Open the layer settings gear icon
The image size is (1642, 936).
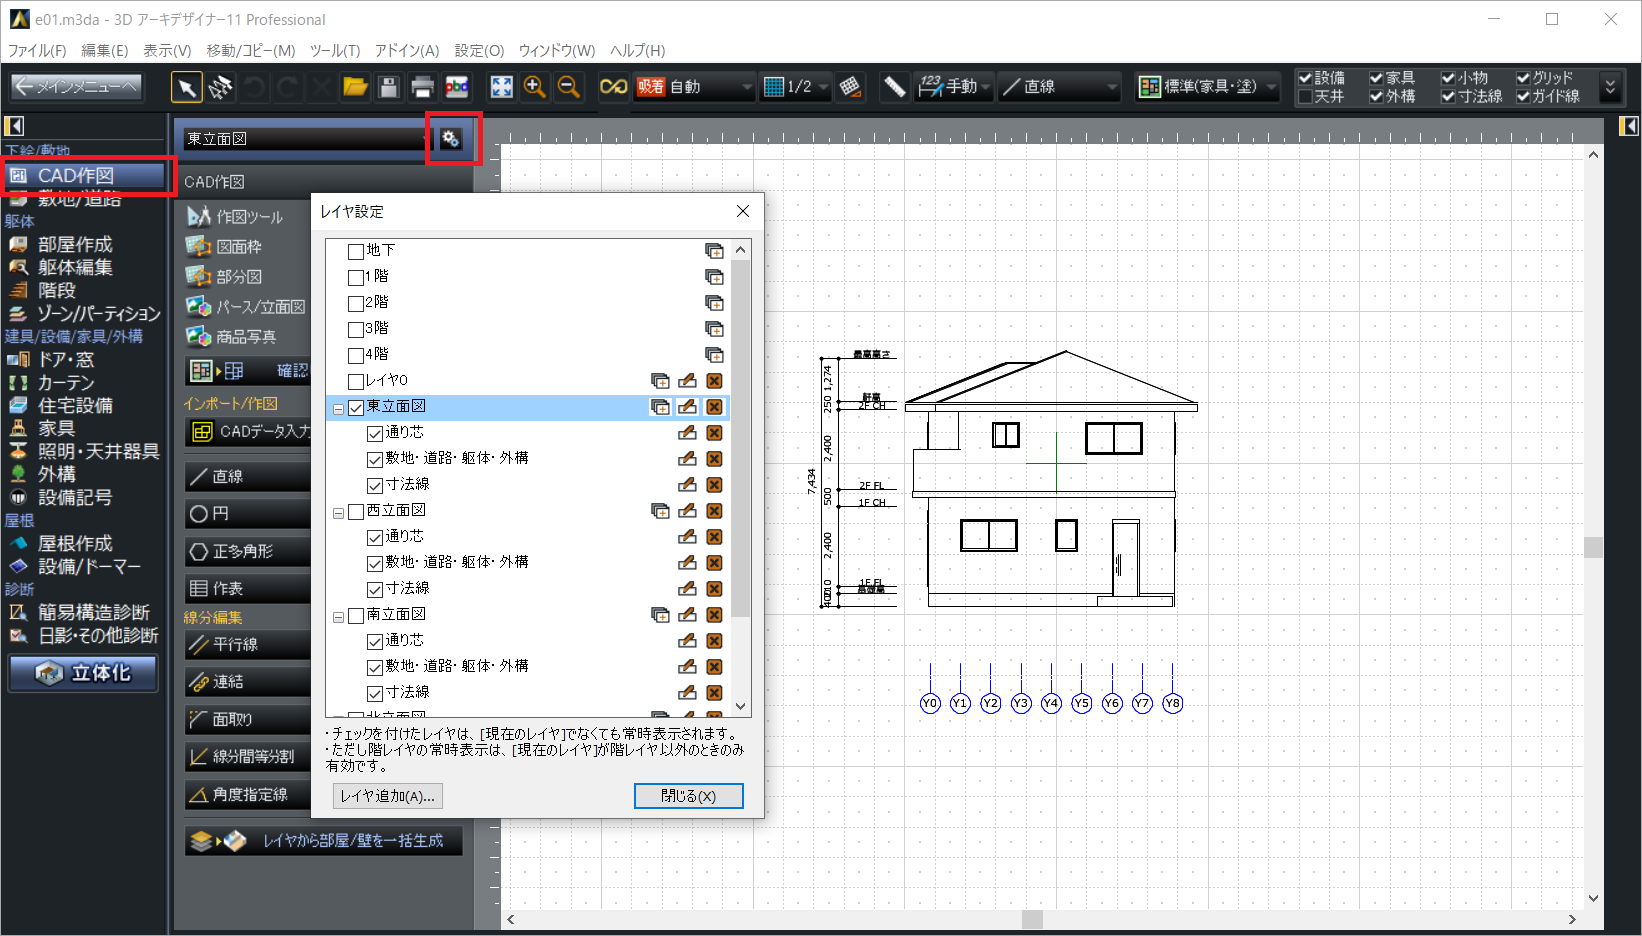451,139
